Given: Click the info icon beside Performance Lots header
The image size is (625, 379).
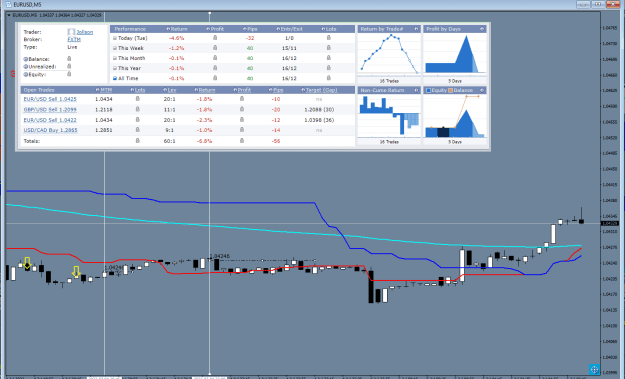Looking at the screenshot, I should (x=323, y=29).
